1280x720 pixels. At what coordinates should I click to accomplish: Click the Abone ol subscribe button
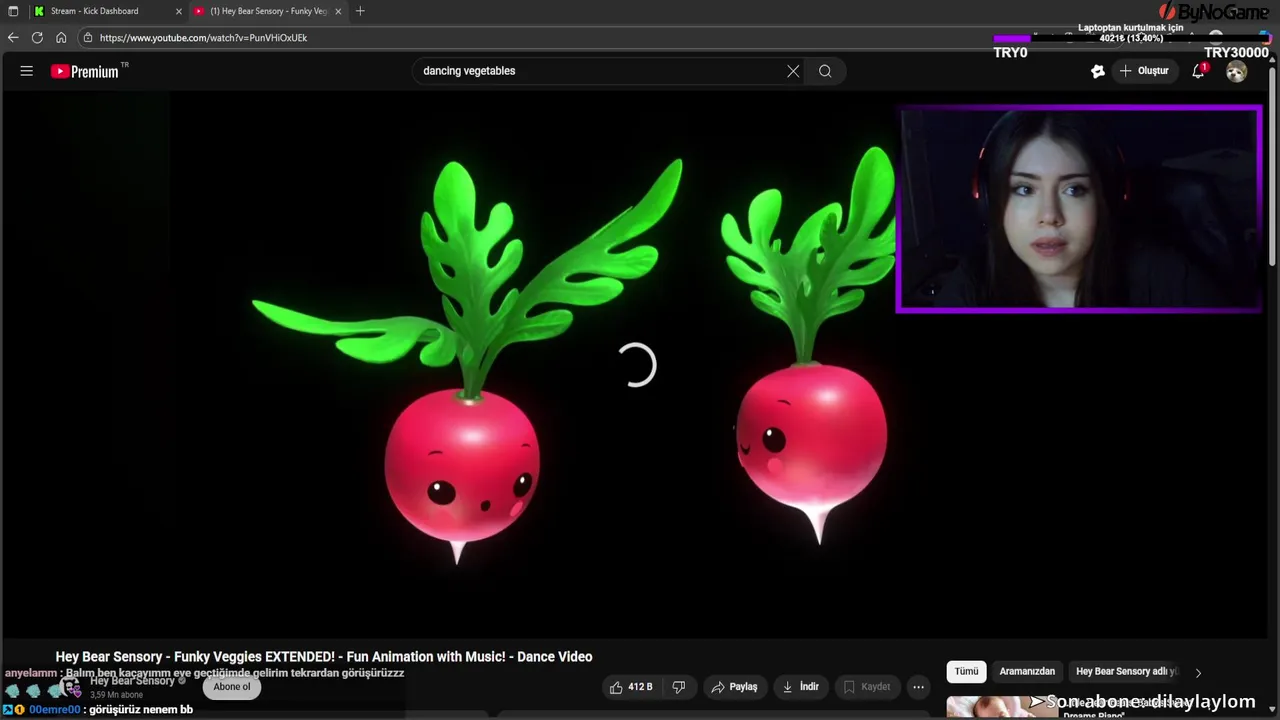(232, 687)
